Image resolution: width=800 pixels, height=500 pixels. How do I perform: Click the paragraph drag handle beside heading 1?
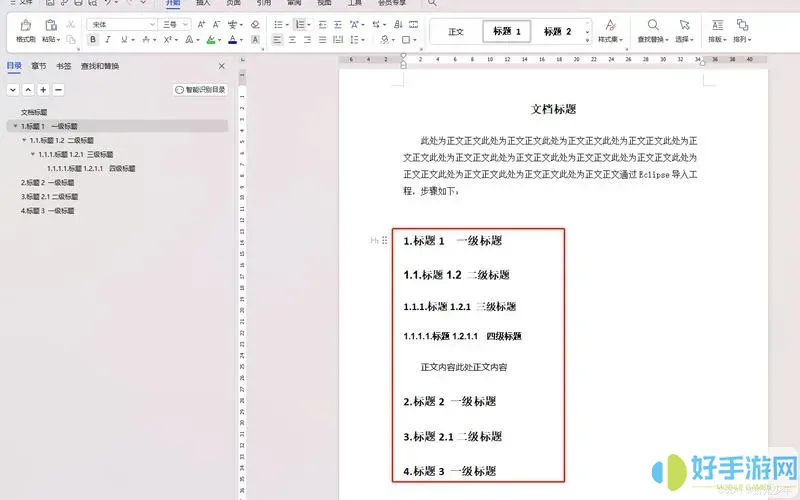click(x=384, y=240)
